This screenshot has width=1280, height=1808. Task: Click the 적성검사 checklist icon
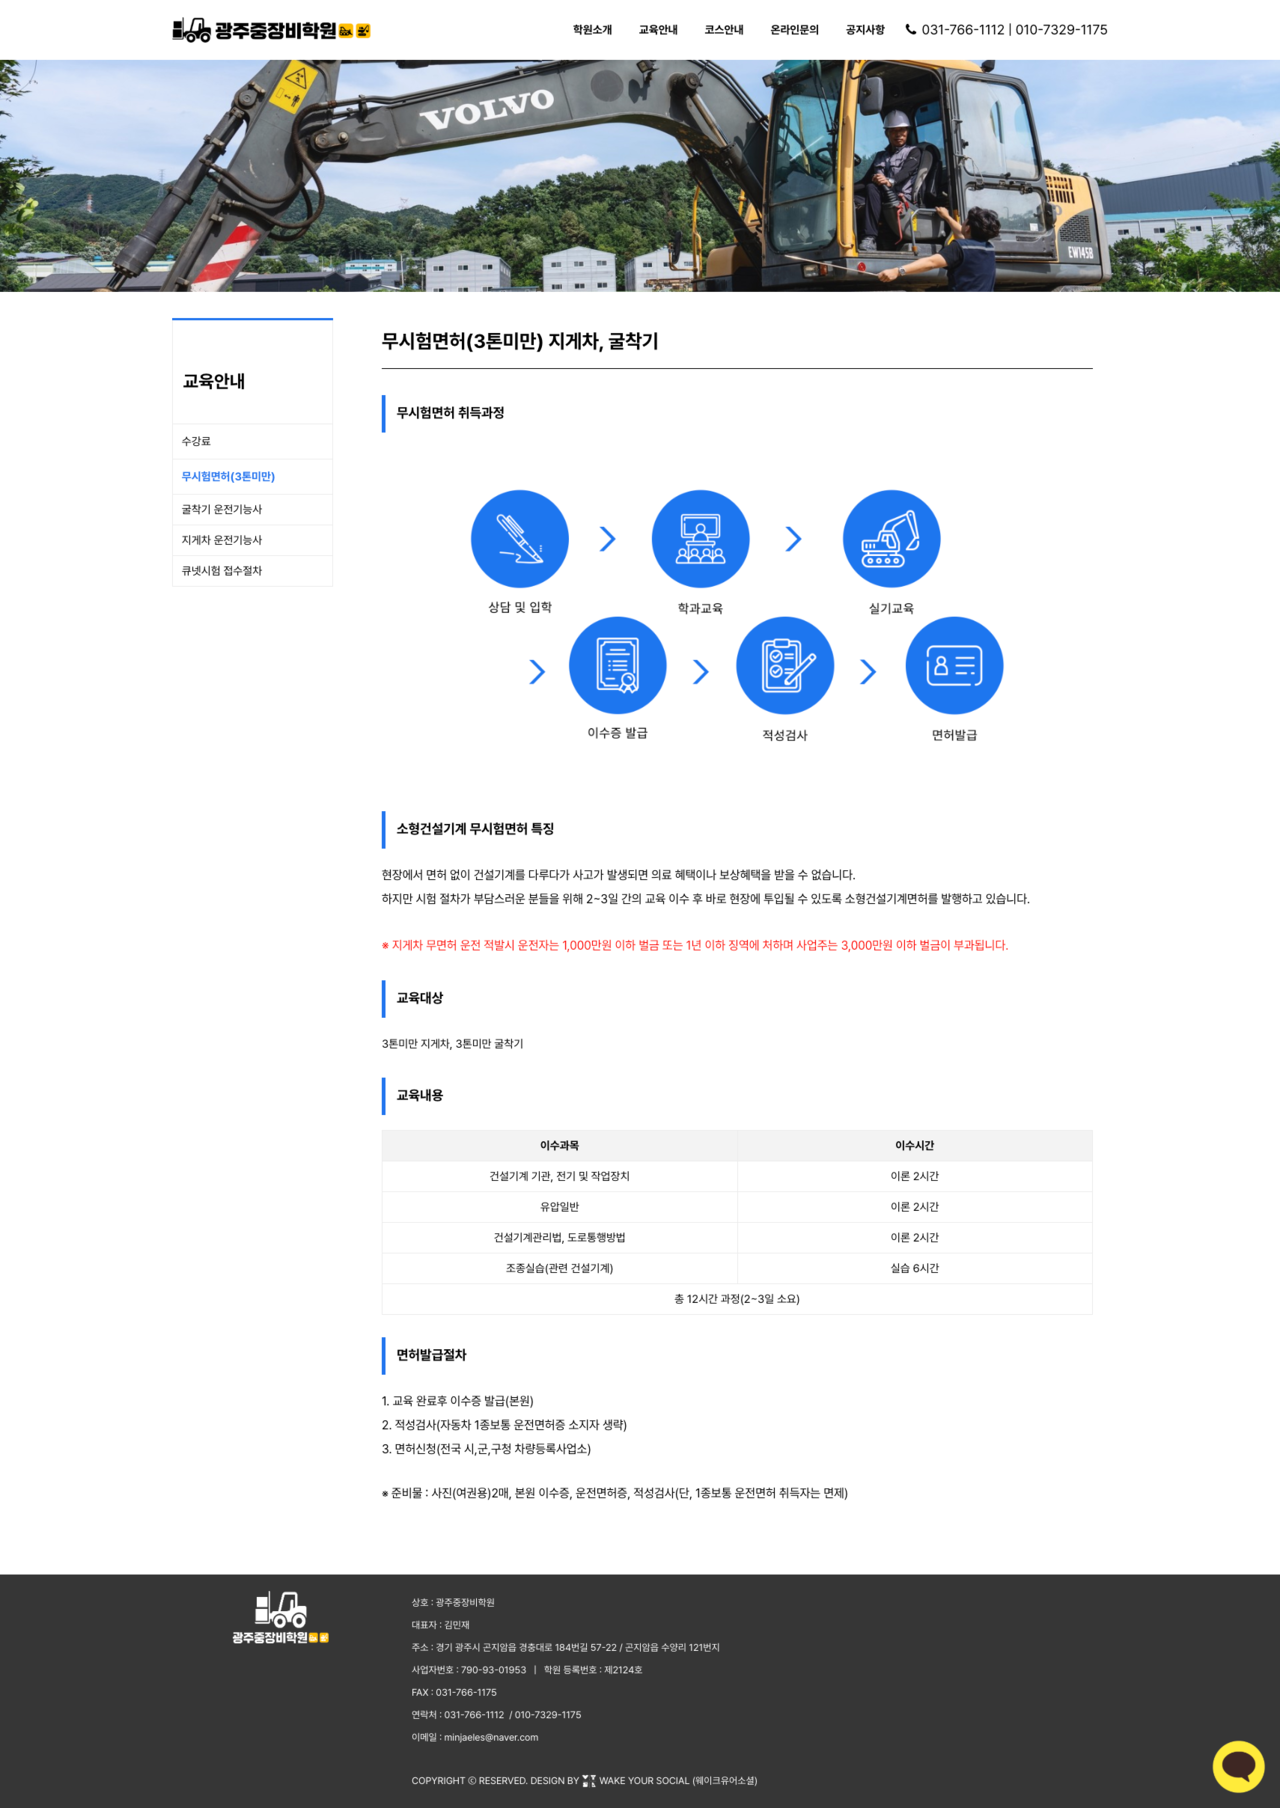coord(785,665)
